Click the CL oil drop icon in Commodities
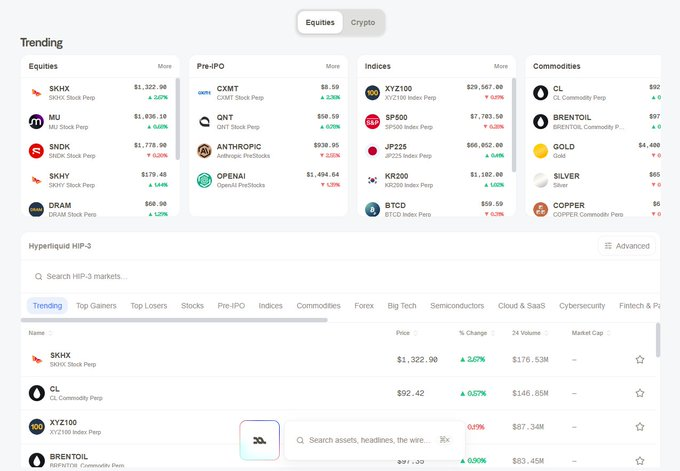Screen dimensions: 680x471 540,93
